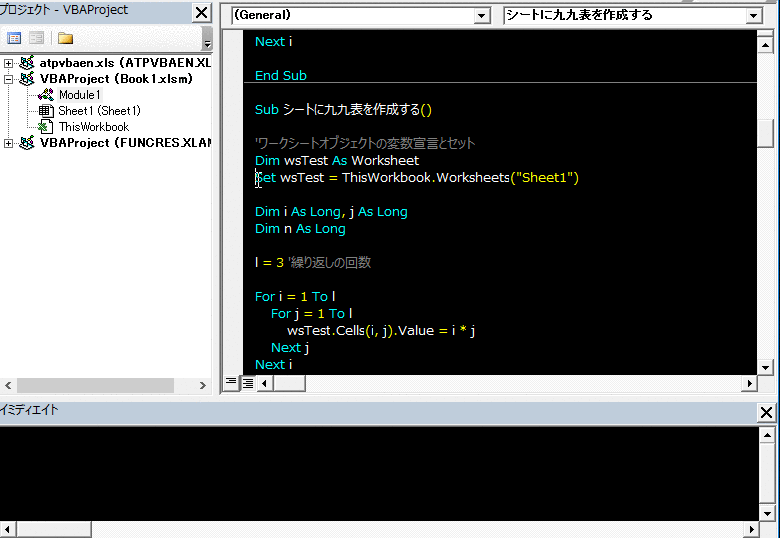This screenshot has width=780, height=538.
Task: Click the View Code icon in Project toolbar
Action: pyautogui.click(x=14, y=38)
